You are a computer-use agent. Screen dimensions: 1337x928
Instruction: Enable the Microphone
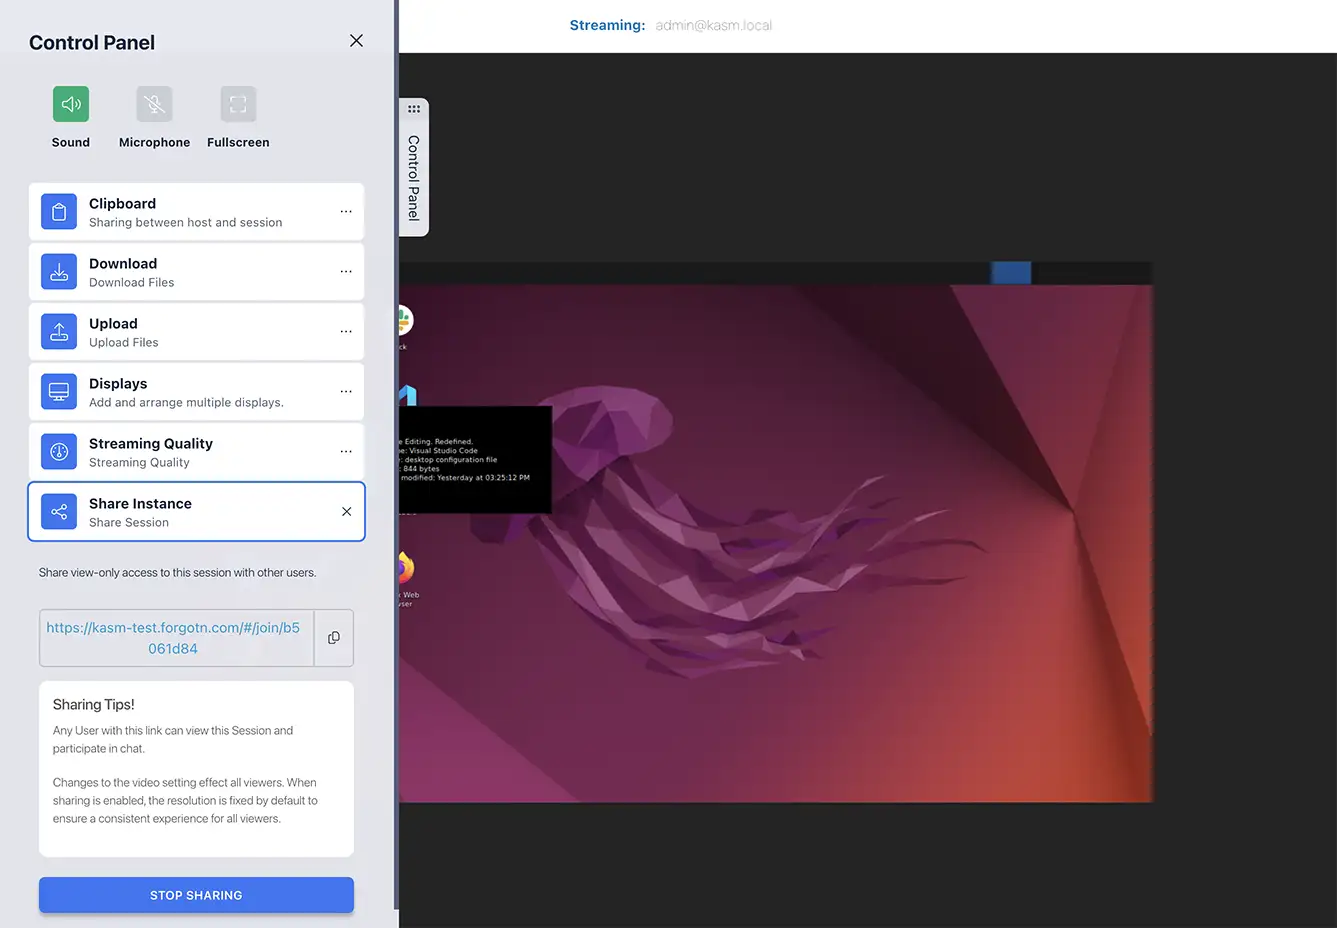pyautogui.click(x=154, y=103)
